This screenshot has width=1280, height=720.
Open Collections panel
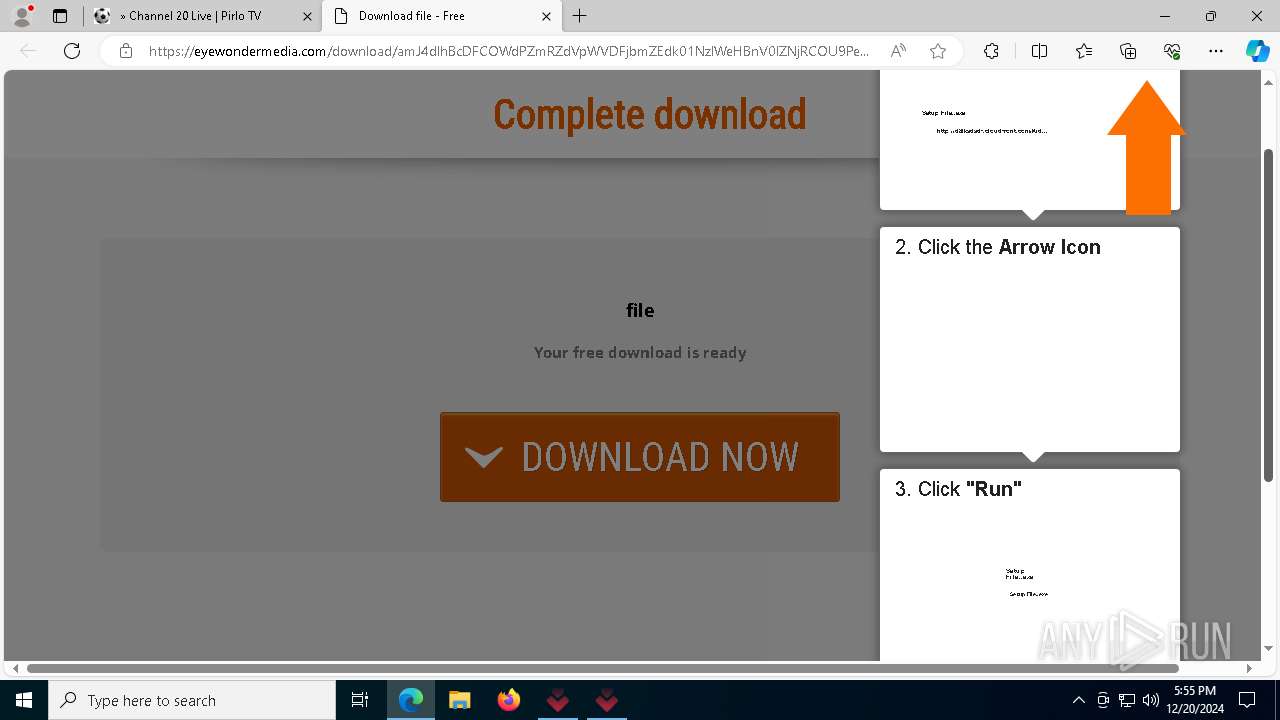pyautogui.click(x=1128, y=51)
